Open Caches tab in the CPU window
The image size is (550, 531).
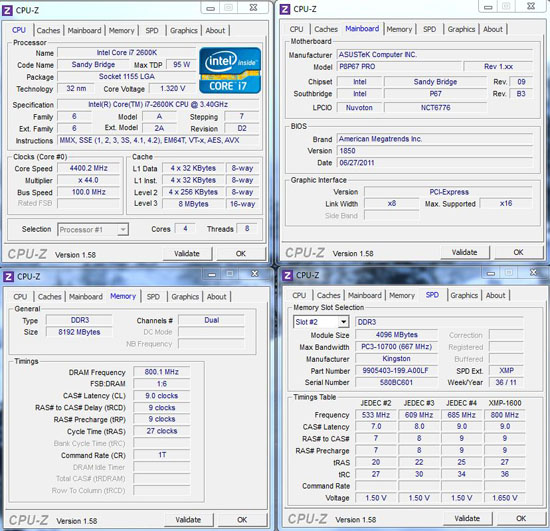[48, 31]
